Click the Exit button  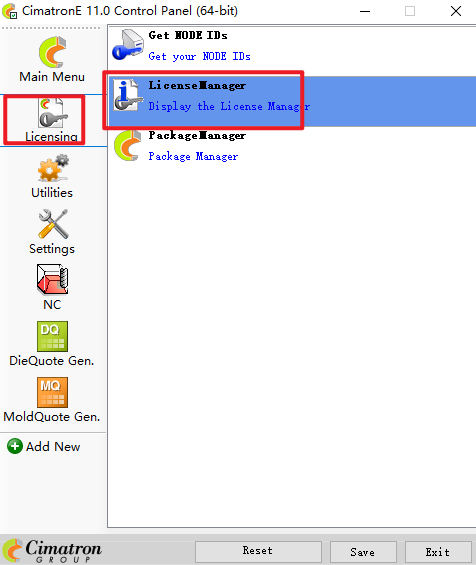pyautogui.click(x=438, y=551)
